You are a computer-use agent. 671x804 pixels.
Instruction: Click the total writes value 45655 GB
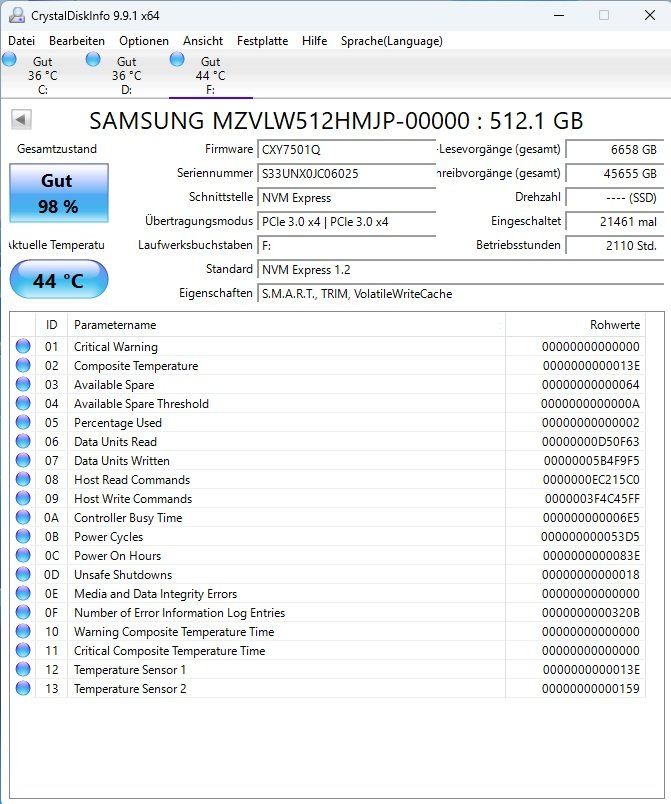pyautogui.click(x=615, y=174)
